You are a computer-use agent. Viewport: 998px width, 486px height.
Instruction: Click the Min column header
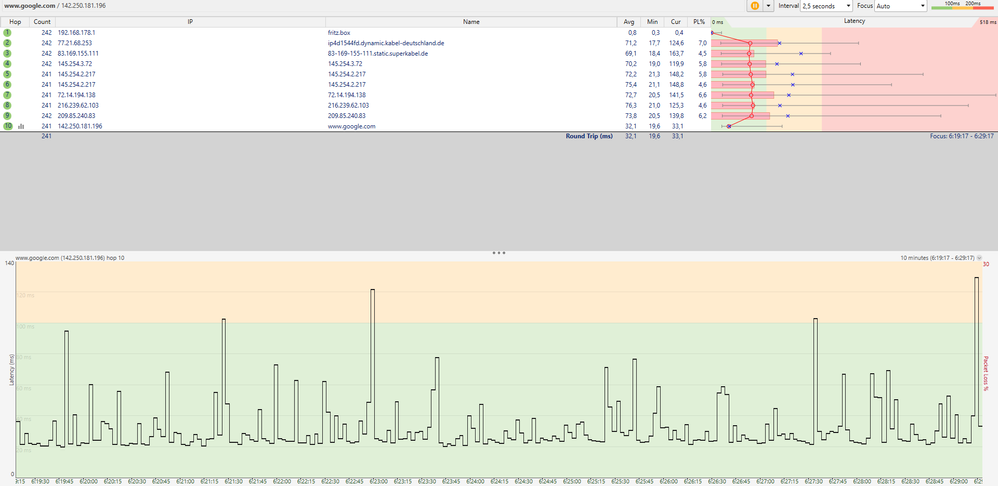[x=651, y=22]
